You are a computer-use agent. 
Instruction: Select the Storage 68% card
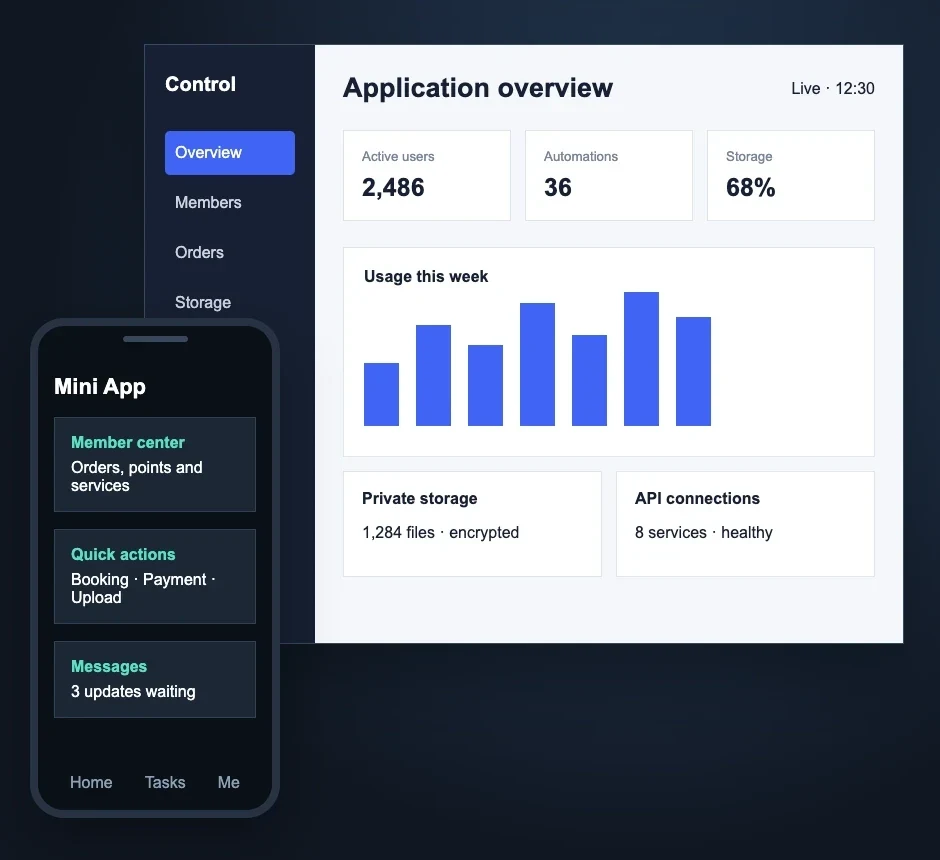[x=791, y=176]
